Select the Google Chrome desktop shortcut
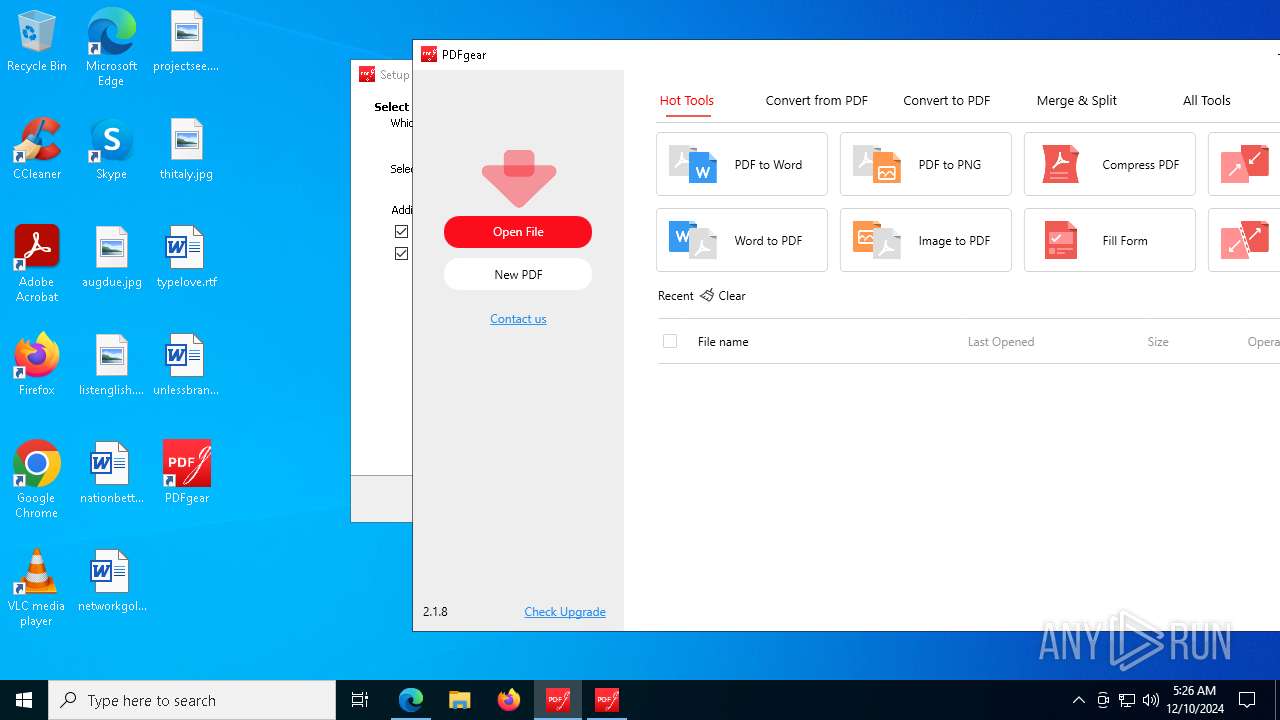The width and height of the screenshot is (1280, 720). pos(37,480)
